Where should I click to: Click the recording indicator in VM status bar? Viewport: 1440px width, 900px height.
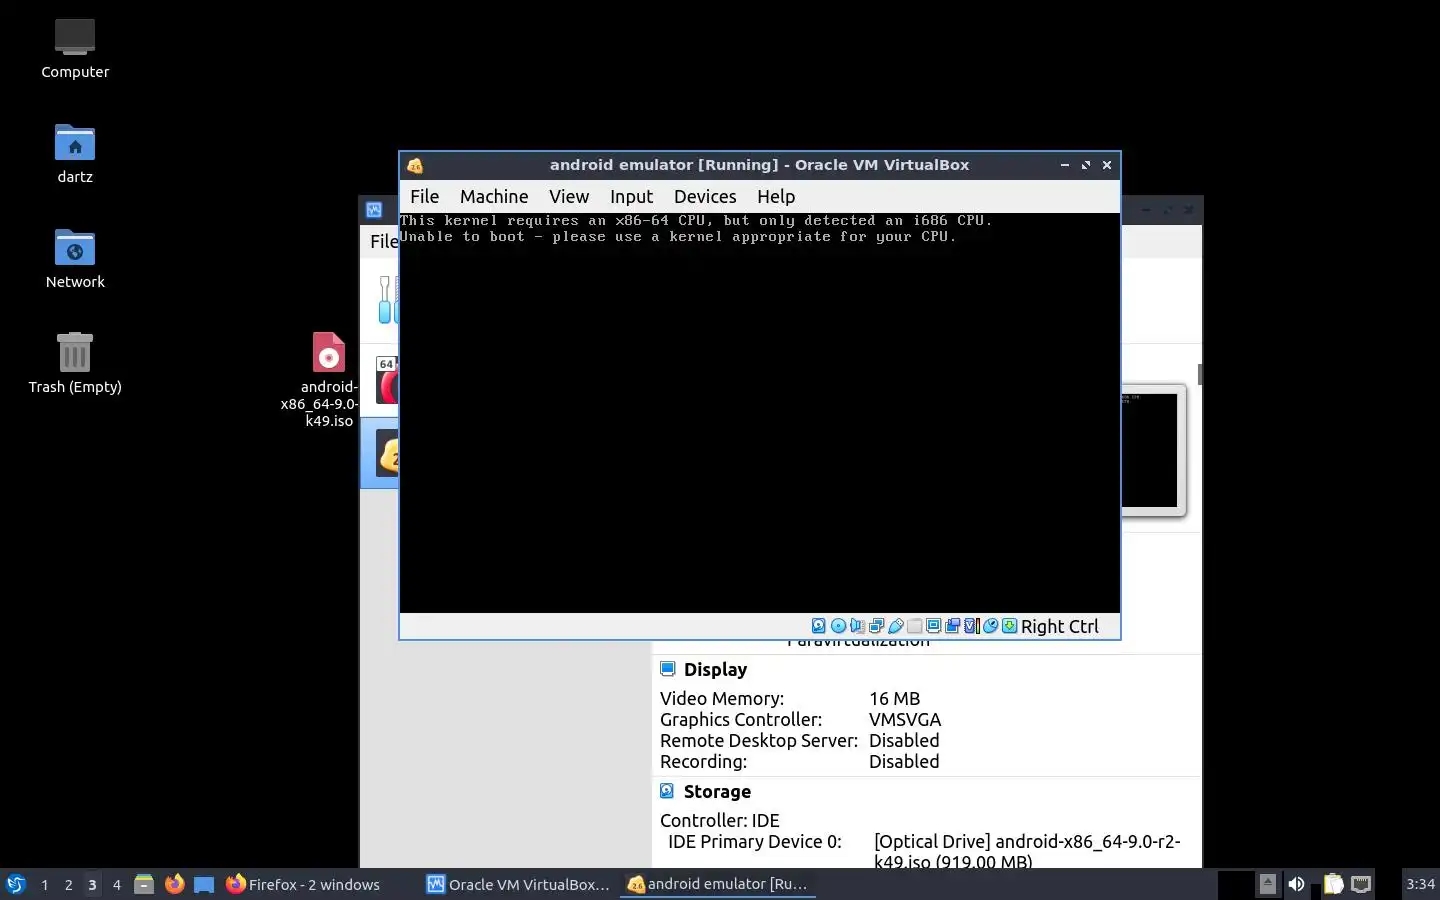[x=952, y=626]
